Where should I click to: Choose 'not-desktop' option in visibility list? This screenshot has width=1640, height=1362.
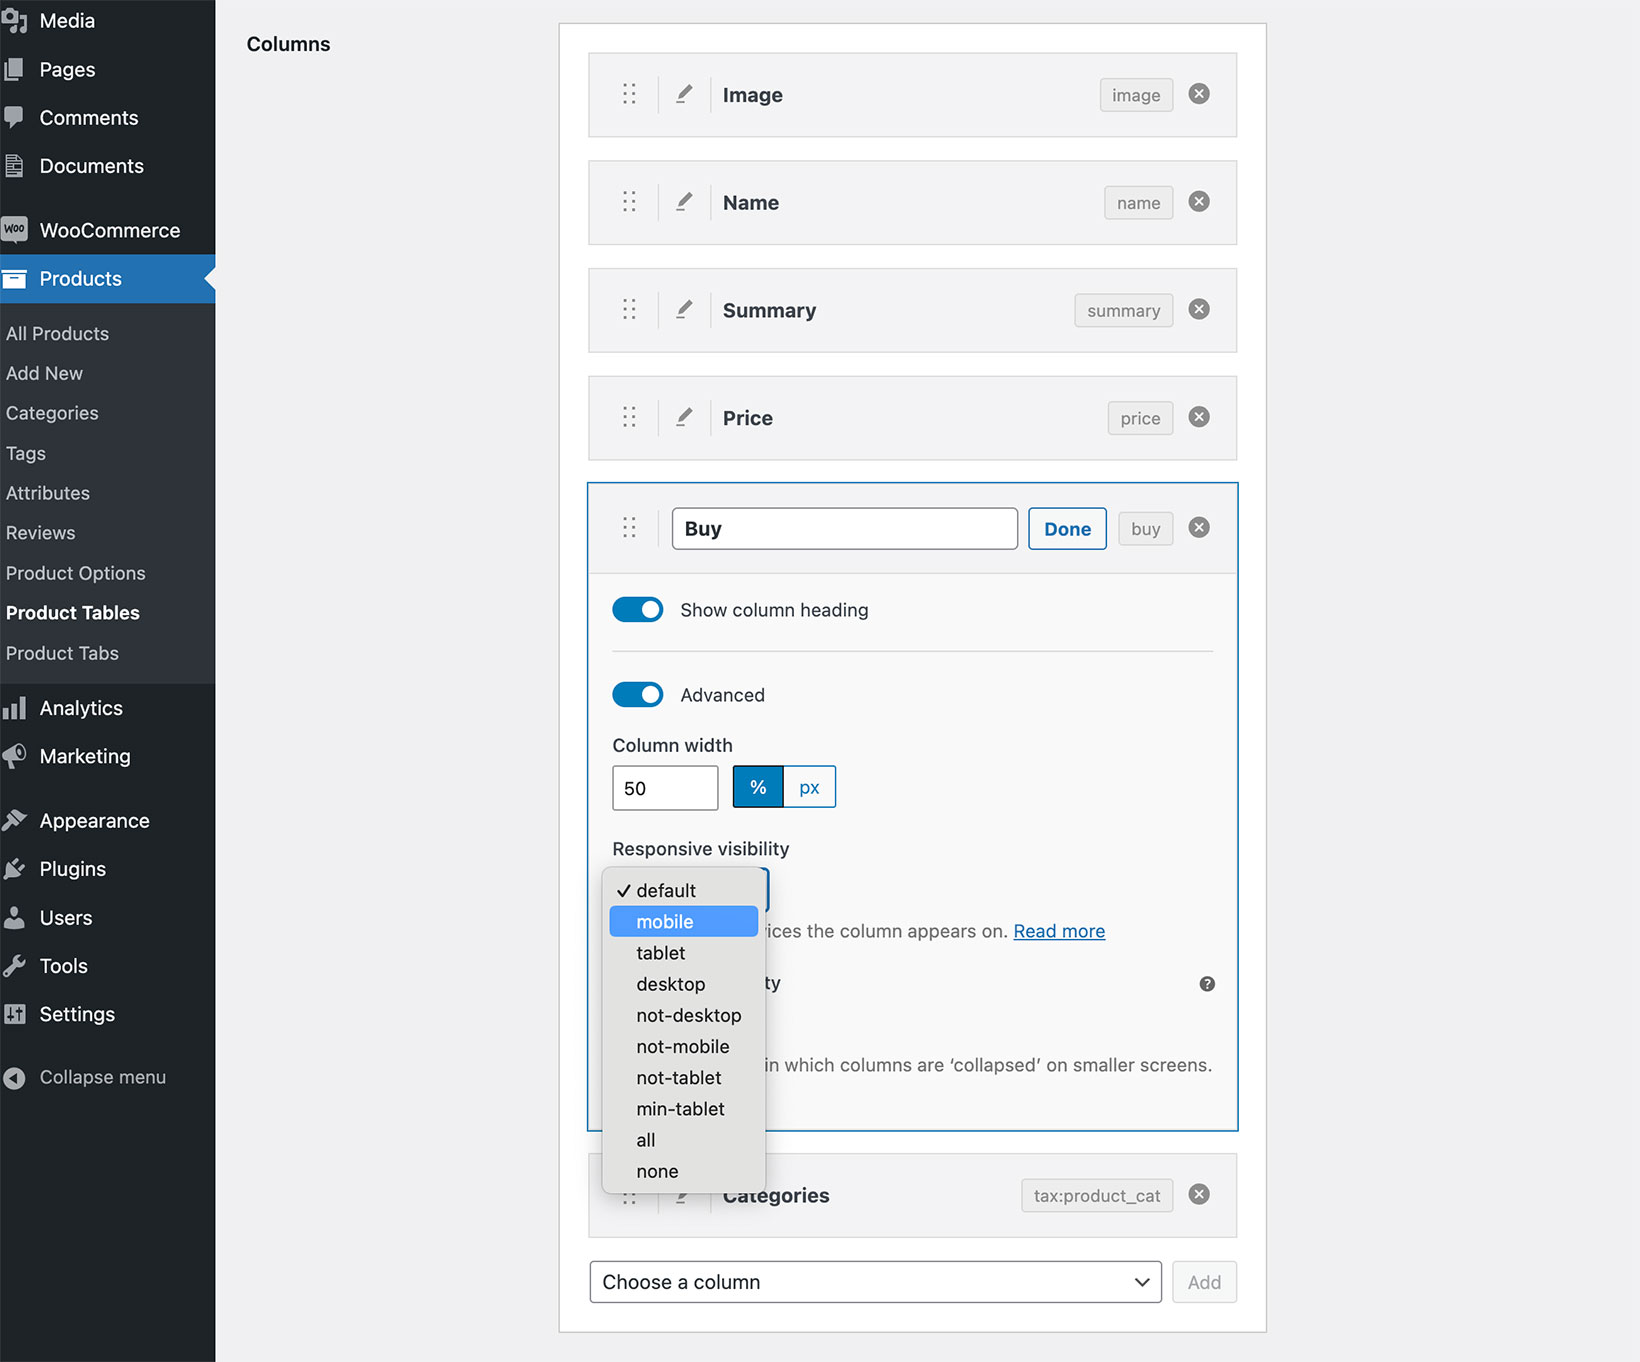pyautogui.click(x=688, y=1016)
